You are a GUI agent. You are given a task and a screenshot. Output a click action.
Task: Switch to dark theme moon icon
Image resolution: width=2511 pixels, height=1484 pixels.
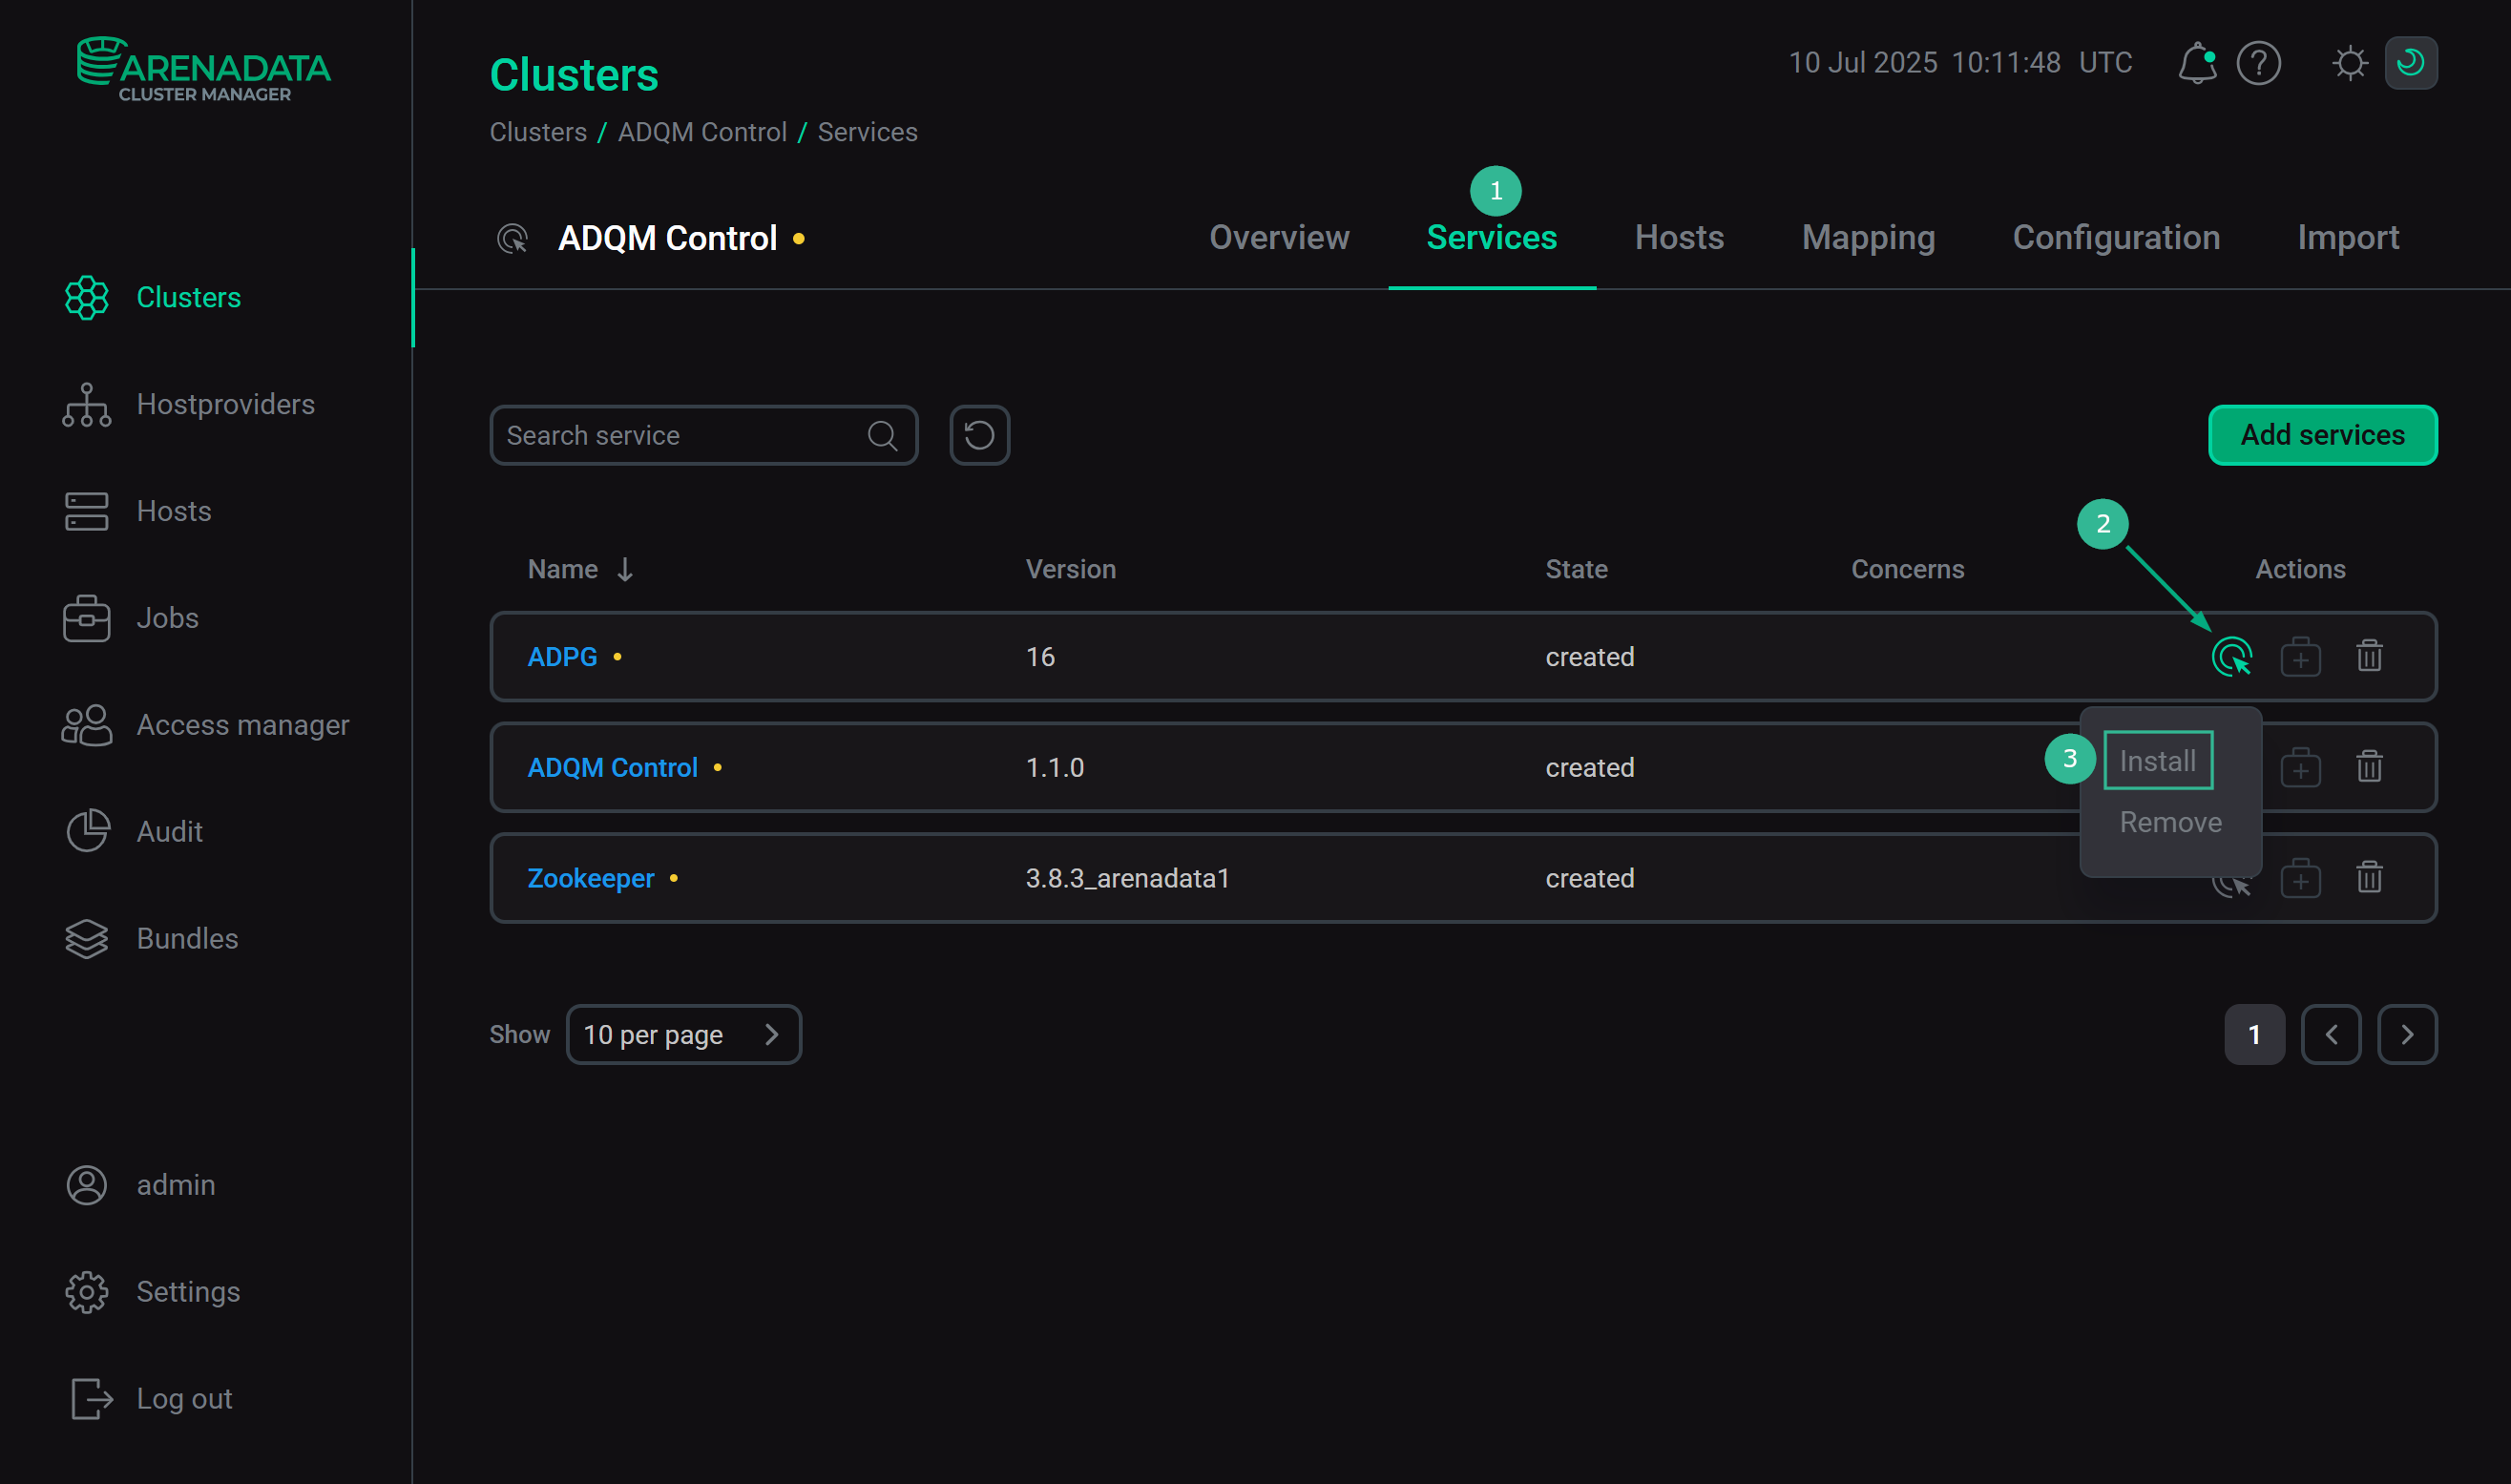tap(2410, 63)
